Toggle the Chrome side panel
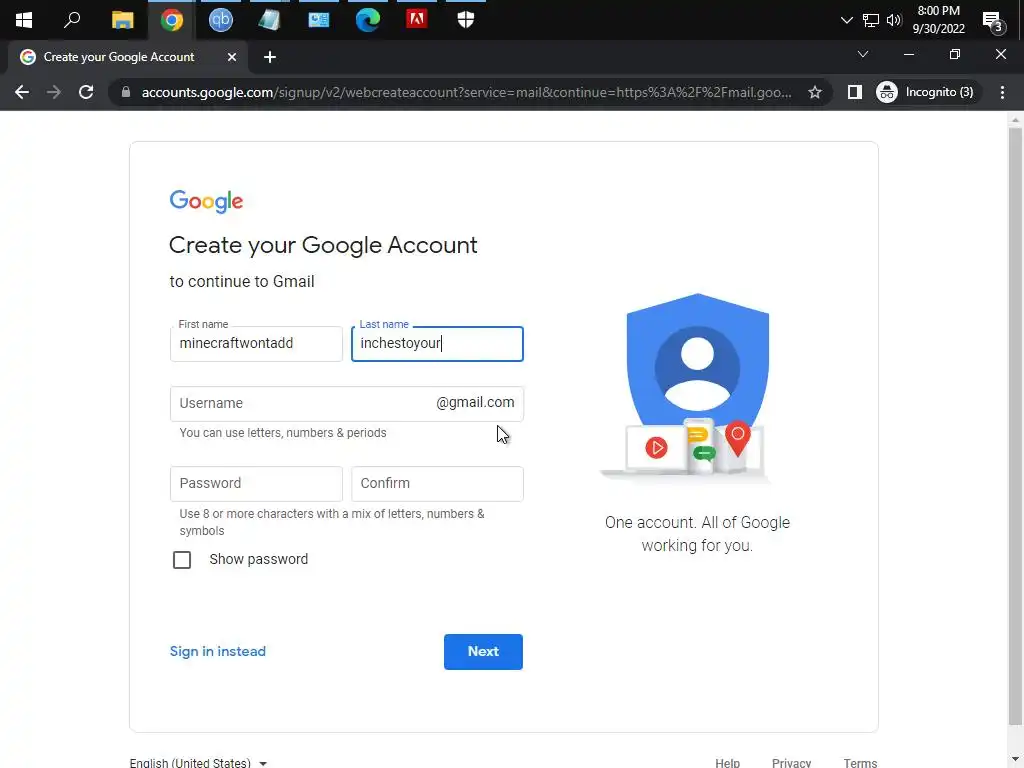Viewport: 1024px width, 768px height. click(x=854, y=92)
